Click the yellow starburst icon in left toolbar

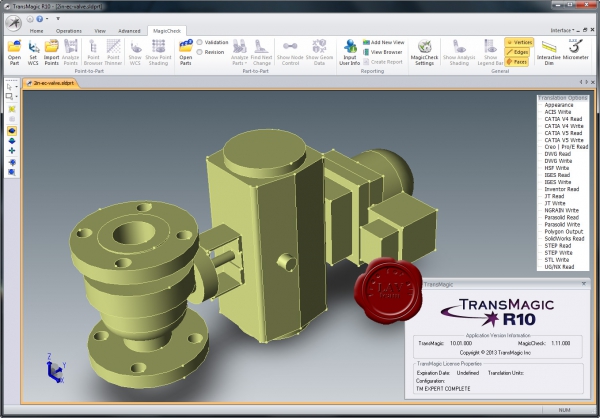pyautogui.click(x=12, y=109)
